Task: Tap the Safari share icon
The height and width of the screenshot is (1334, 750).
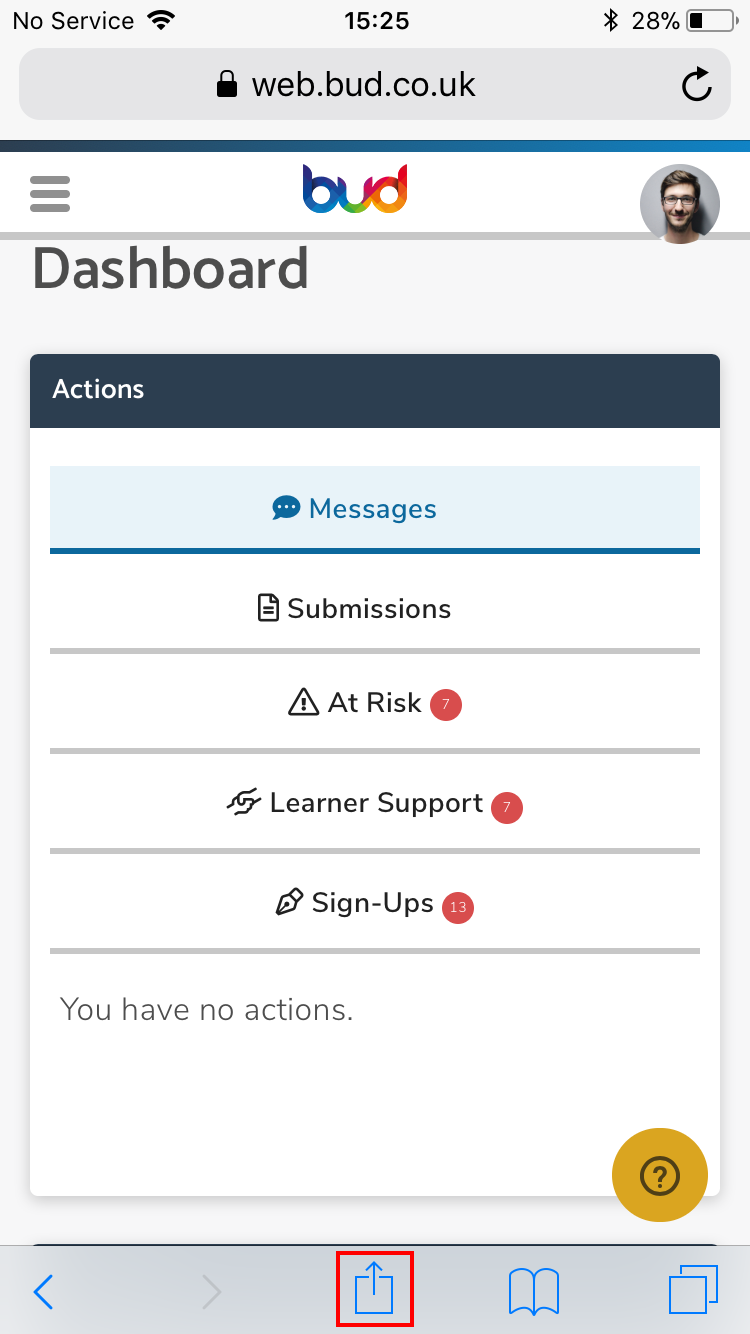Action: click(375, 1289)
